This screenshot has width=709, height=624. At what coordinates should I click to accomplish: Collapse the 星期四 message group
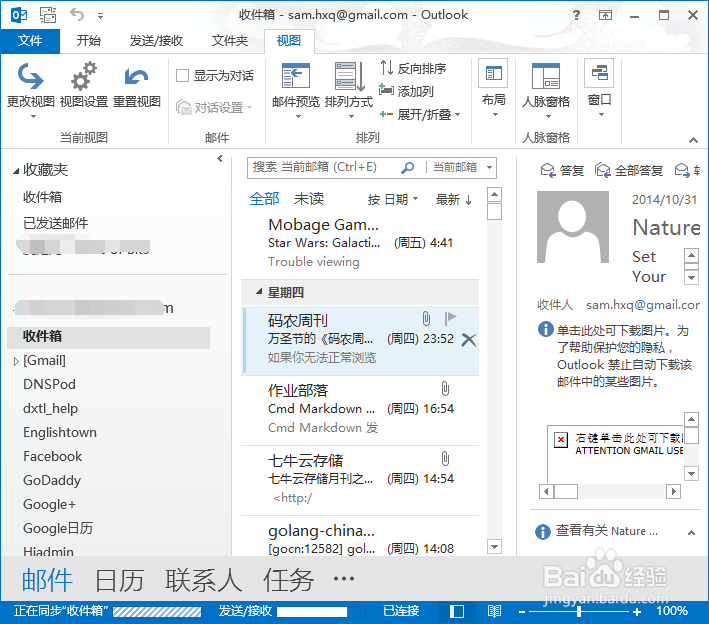pyautogui.click(x=259, y=292)
